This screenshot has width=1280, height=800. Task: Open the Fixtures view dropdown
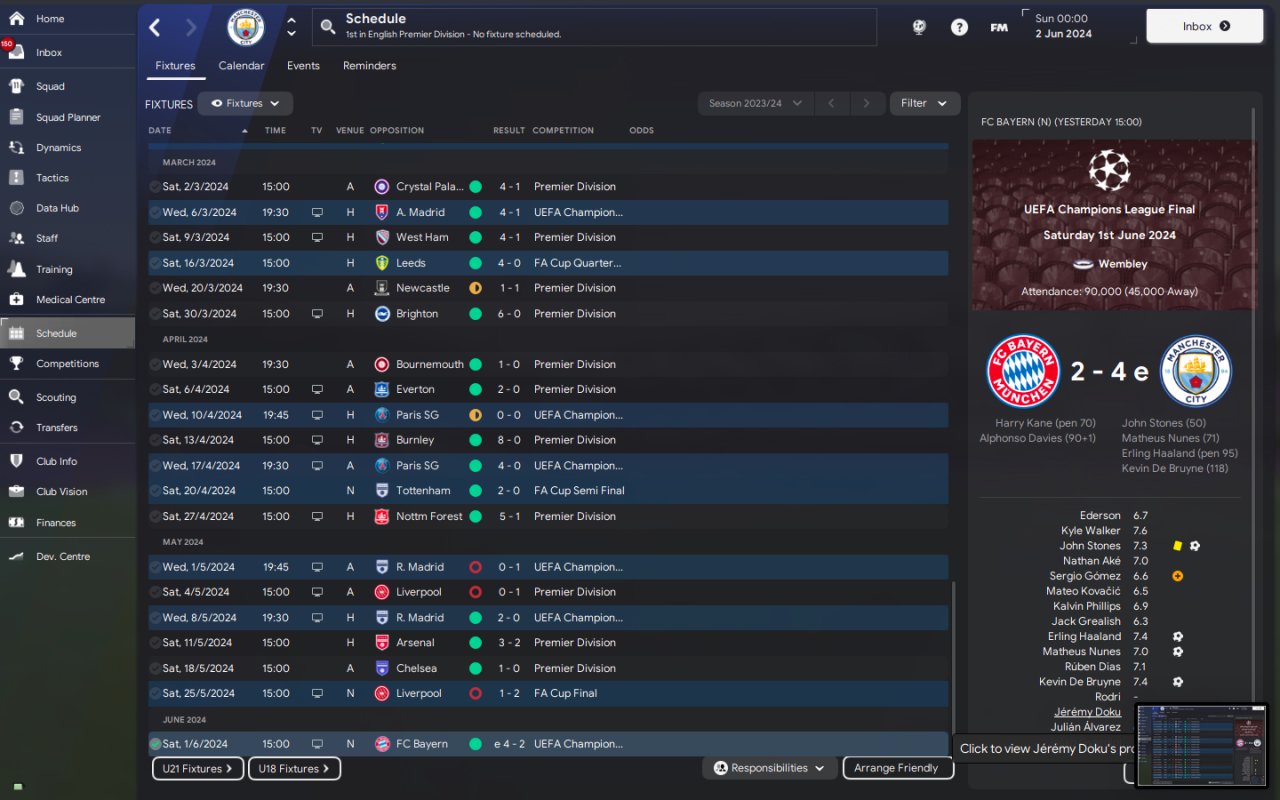[245, 103]
